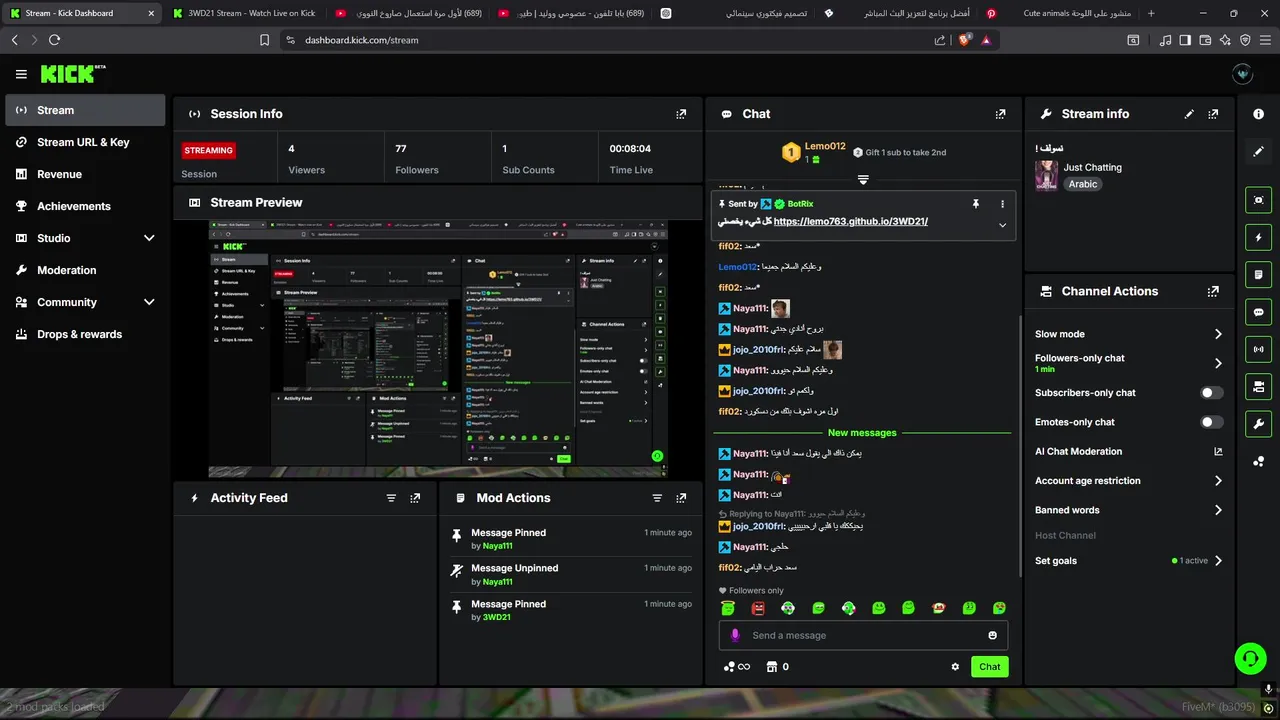
Task: Open the Moderation page
Action: (x=85, y=270)
